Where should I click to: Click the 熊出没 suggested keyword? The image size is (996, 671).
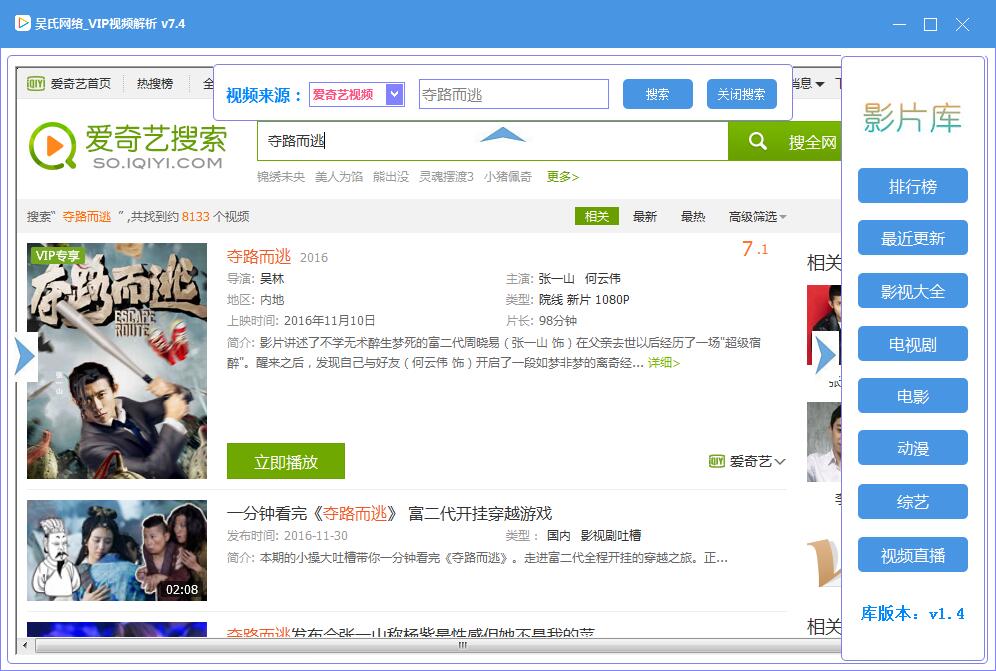click(391, 177)
